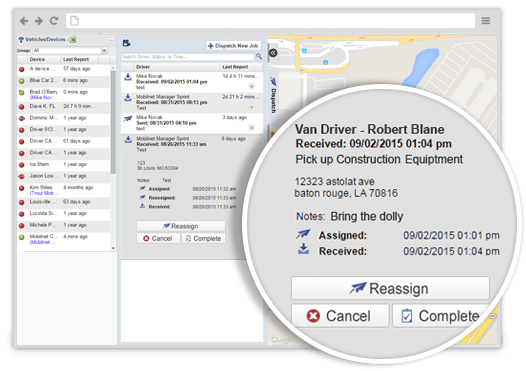Image resolution: width=526 pixels, height=371 pixels.
Task: Open the vertical Dispatch tab beside the map
Action: 273,96
